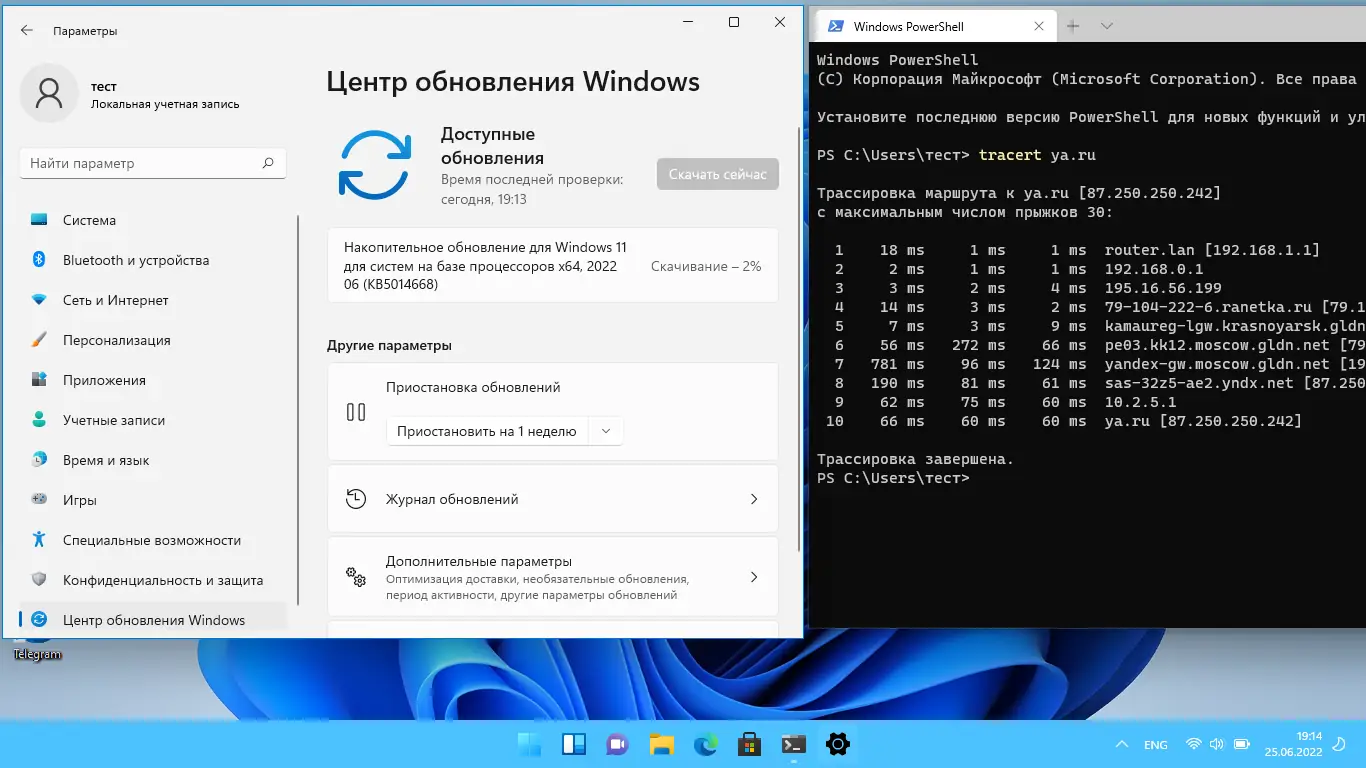Click Трассировка завершена text in PowerShell

915,459
